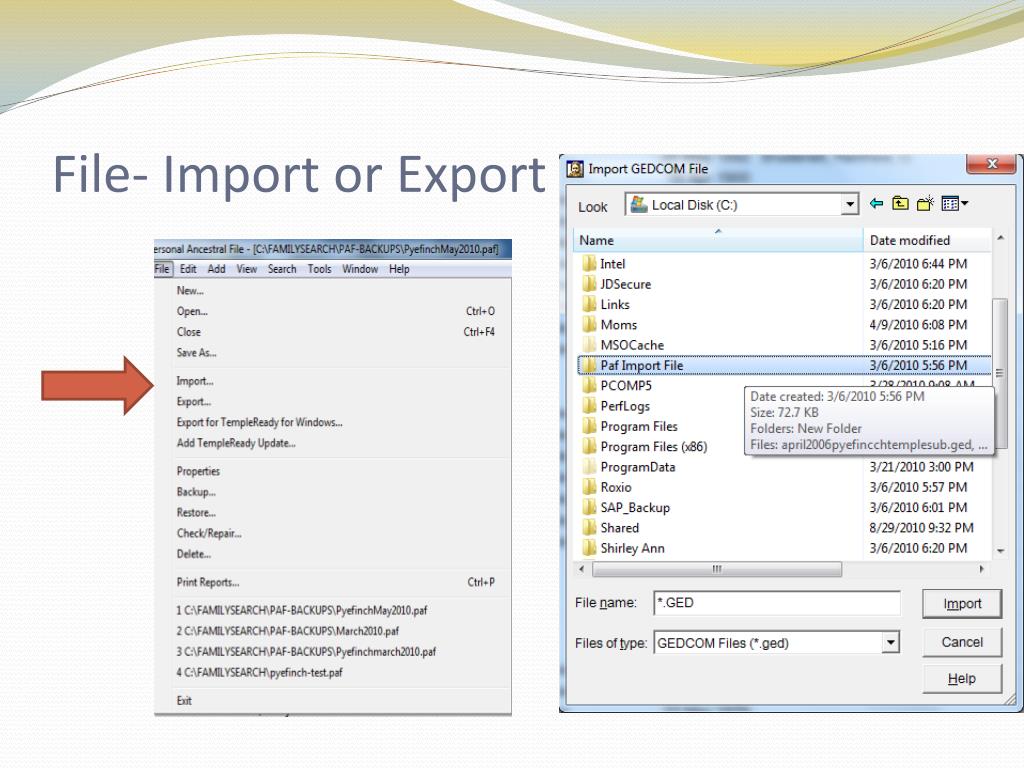Image resolution: width=1024 pixels, height=768 pixels.
Task: Choose Import... from the File menu
Action: 195,381
